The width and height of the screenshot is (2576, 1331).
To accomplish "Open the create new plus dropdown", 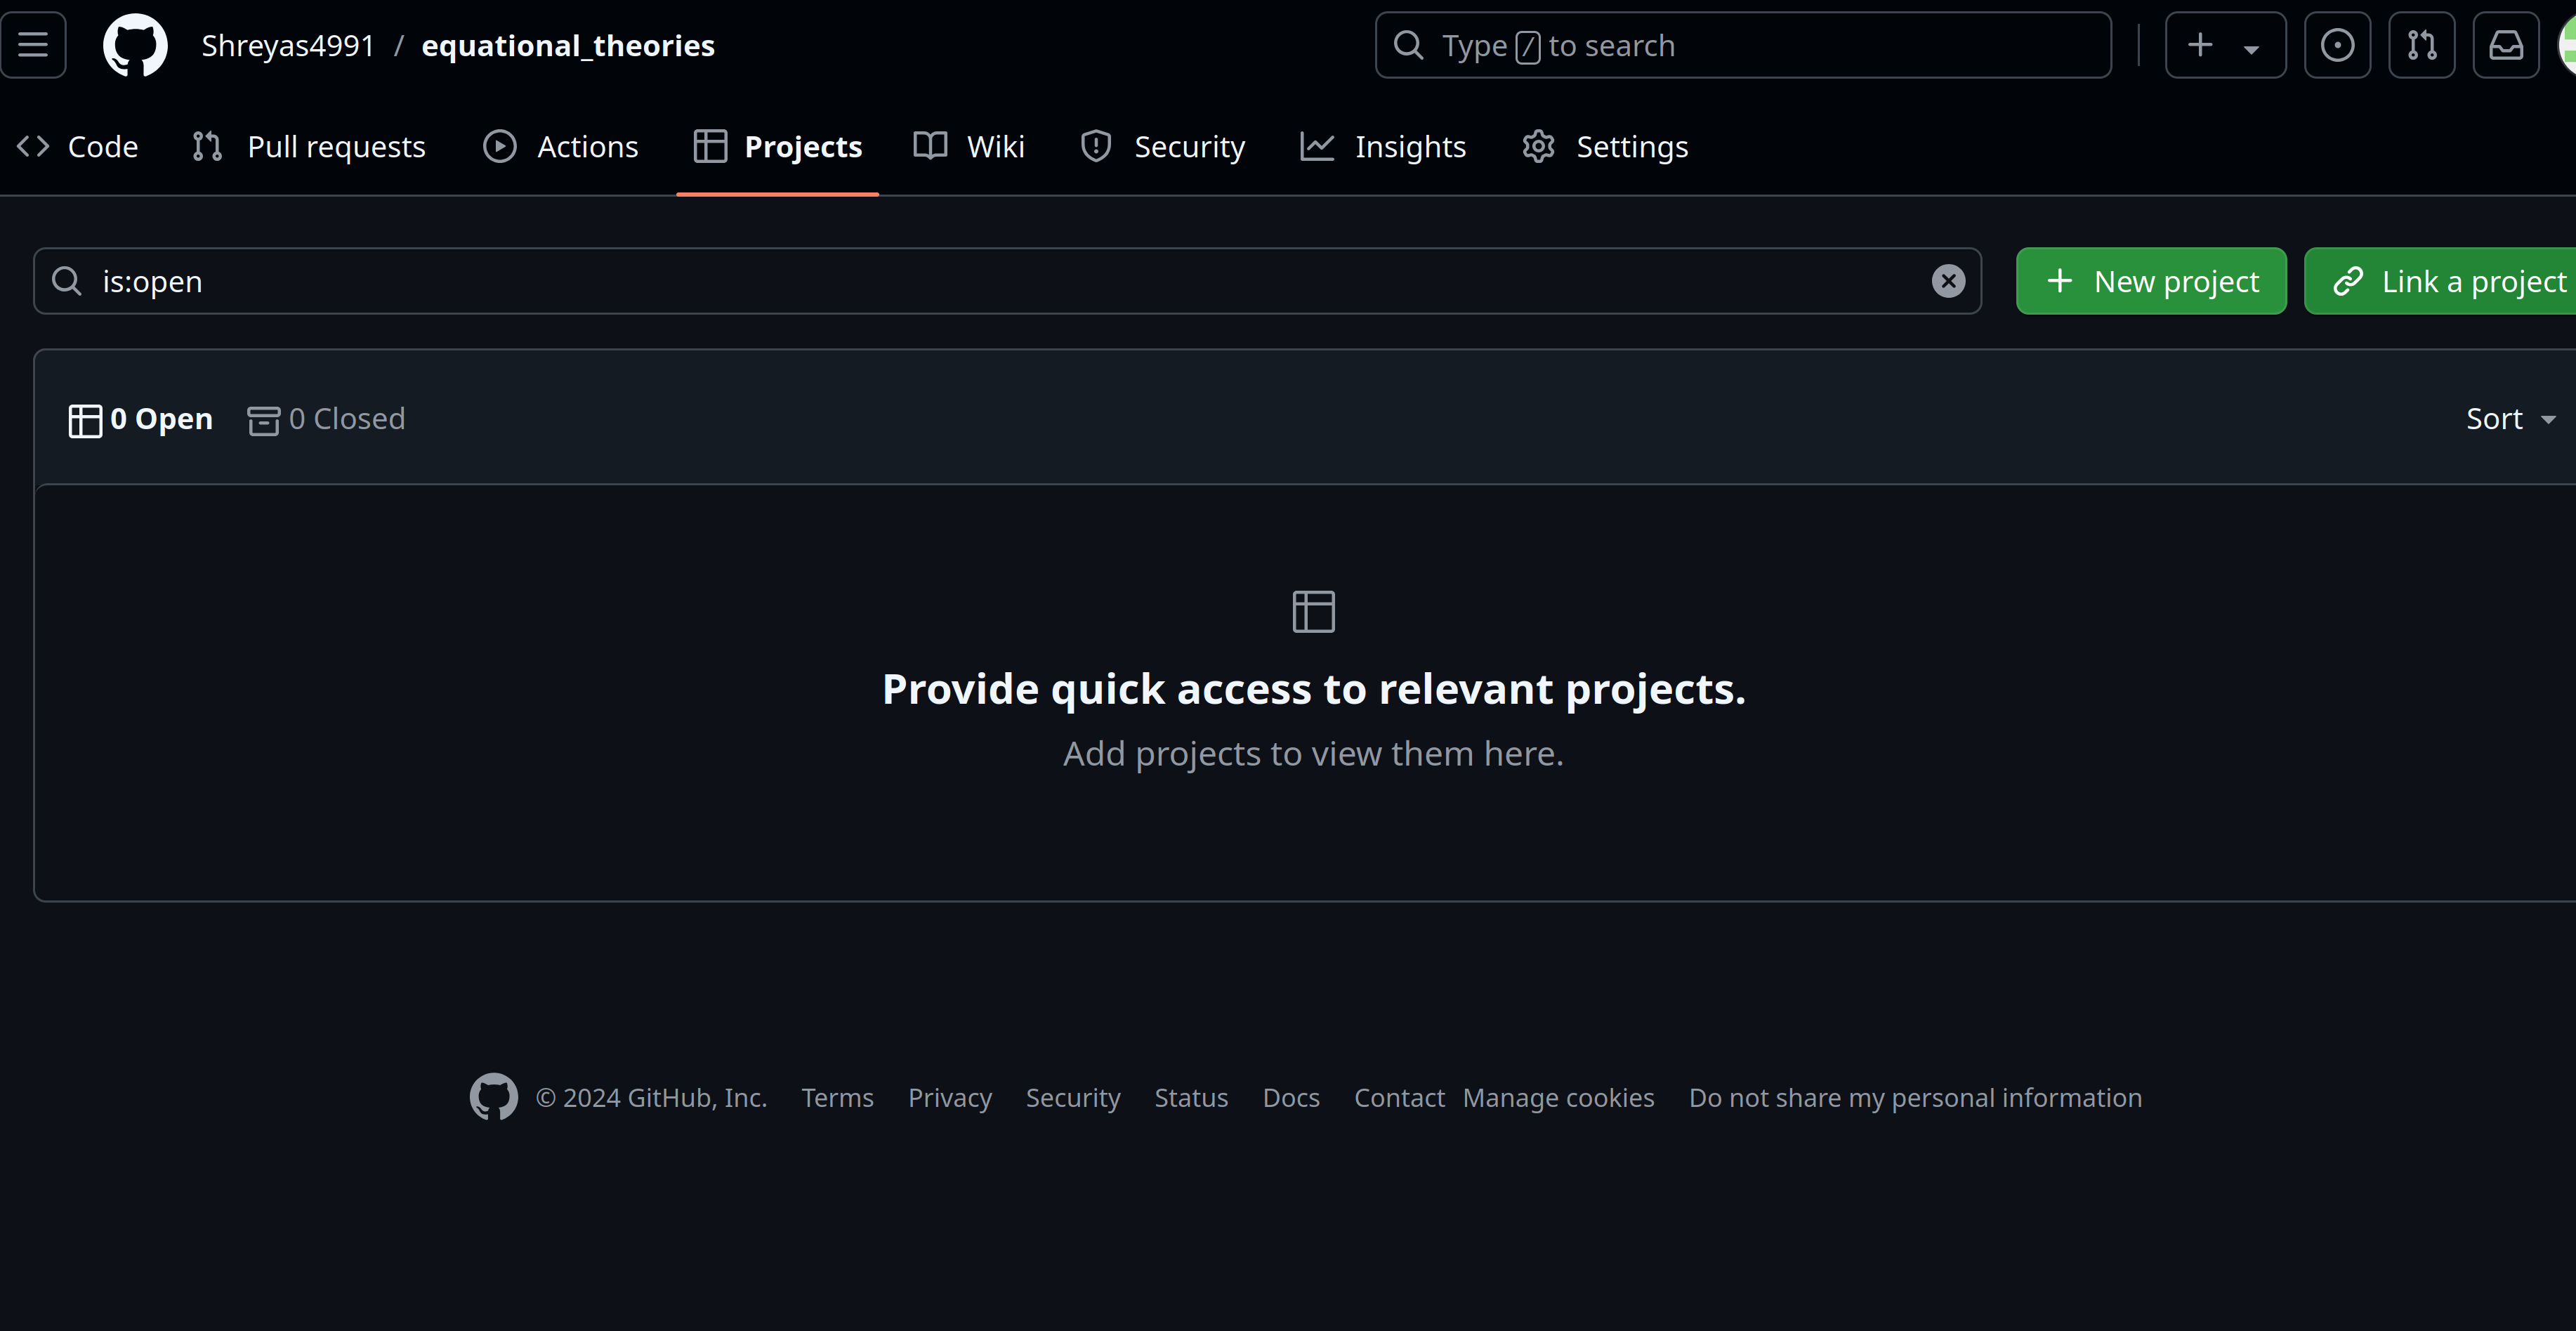I will pos(2225,45).
